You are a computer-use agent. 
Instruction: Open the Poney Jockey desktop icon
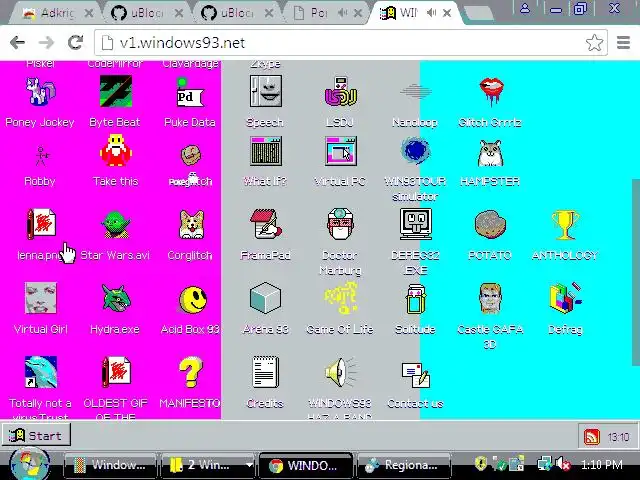40,92
